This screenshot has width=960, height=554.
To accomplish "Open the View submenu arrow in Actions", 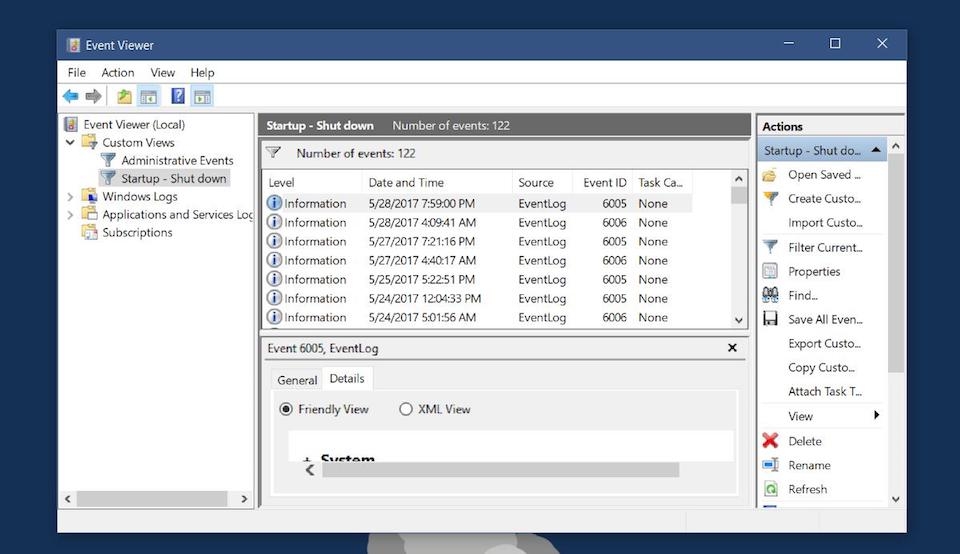I will point(877,415).
